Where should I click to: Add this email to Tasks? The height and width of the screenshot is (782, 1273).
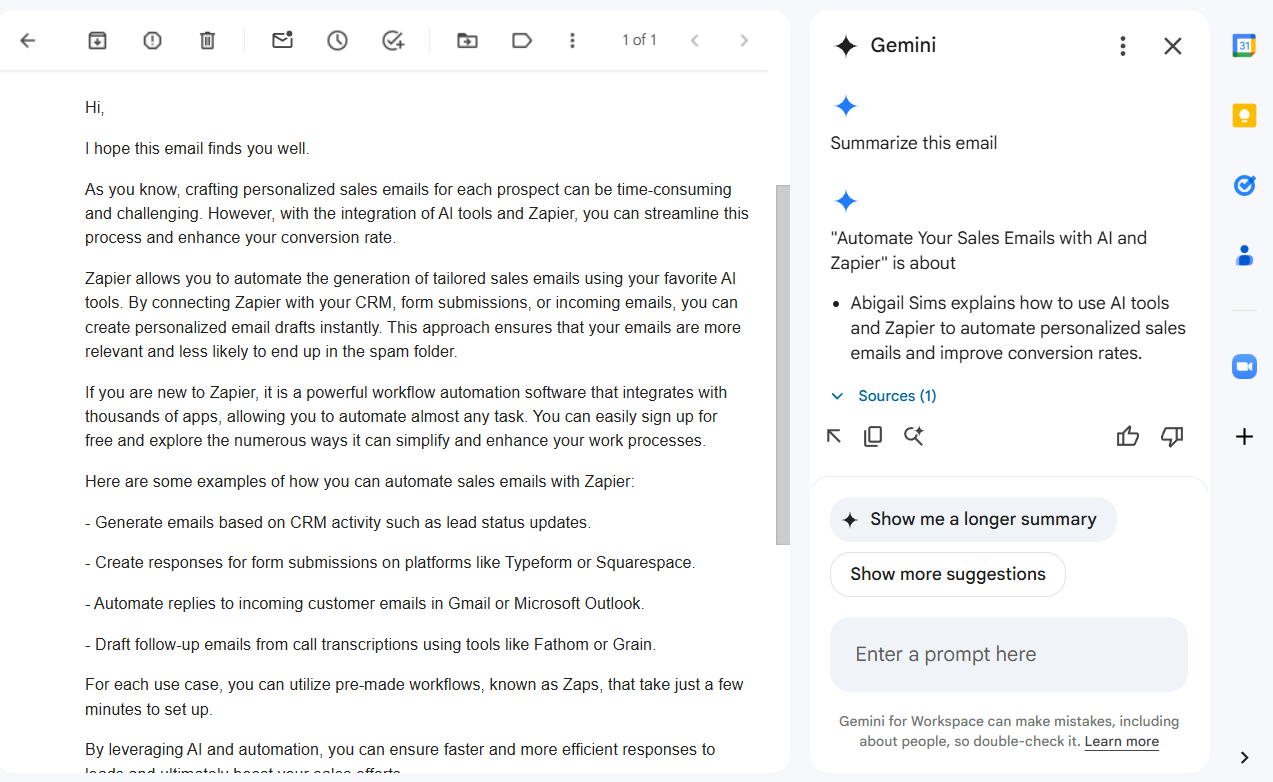(393, 40)
